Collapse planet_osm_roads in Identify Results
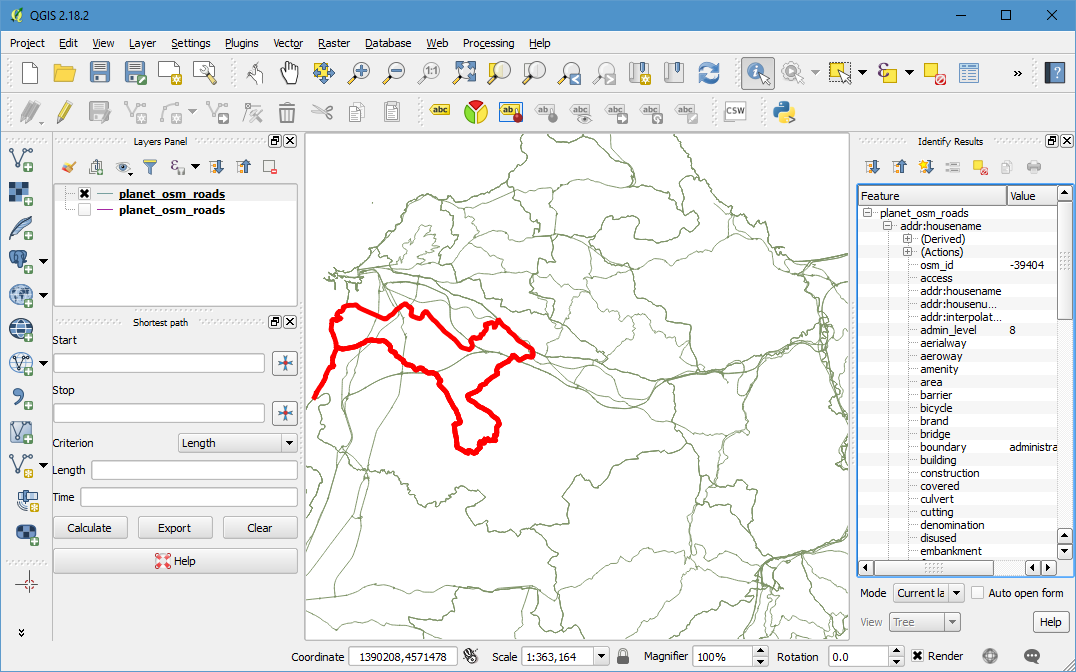 coord(867,213)
